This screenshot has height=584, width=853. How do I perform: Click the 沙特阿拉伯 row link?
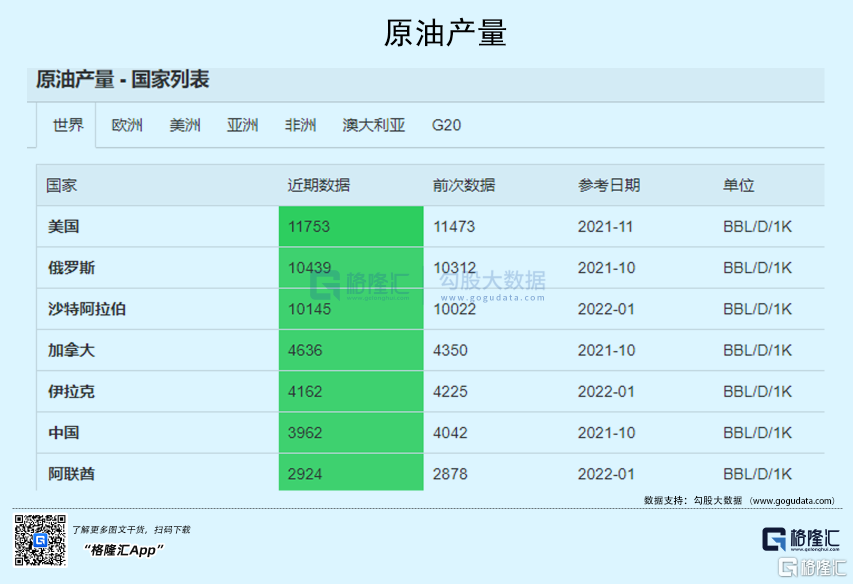[x=87, y=309]
